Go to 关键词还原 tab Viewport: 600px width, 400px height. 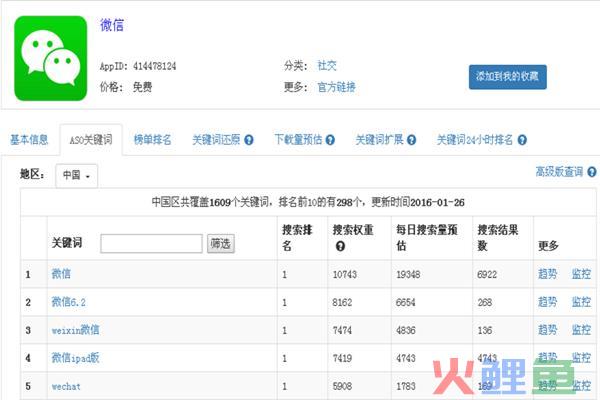pyautogui.click(x=216, y=140)
